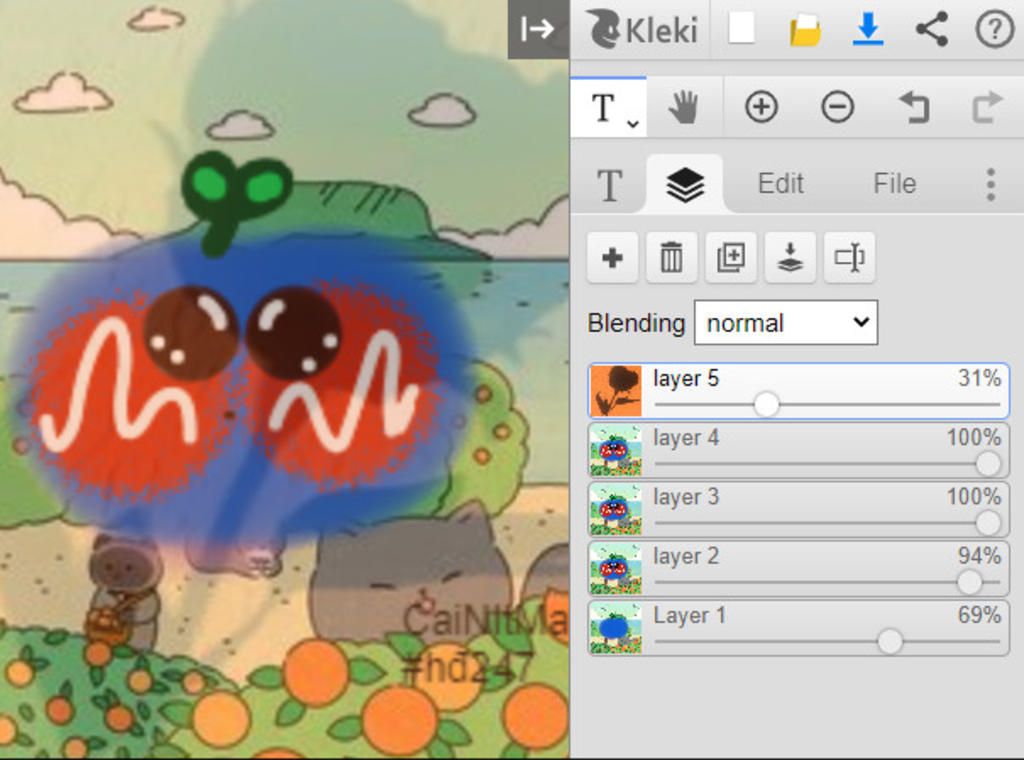This screenshot has height=760, width=1024.
Task: Click the 'layer 2' name text
Action: (x=686, y=556)
